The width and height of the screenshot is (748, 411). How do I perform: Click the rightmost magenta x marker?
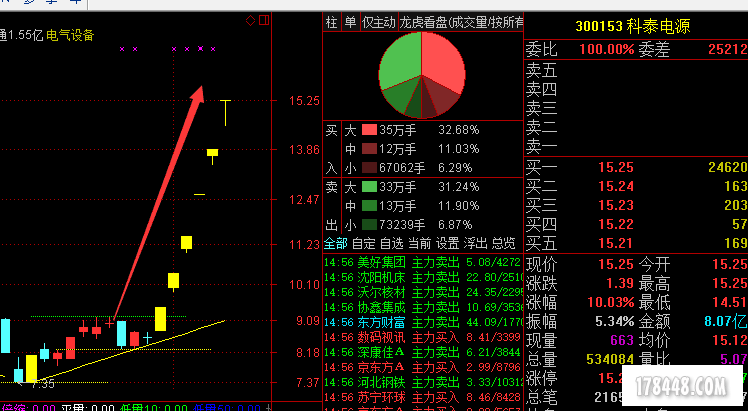212,48
